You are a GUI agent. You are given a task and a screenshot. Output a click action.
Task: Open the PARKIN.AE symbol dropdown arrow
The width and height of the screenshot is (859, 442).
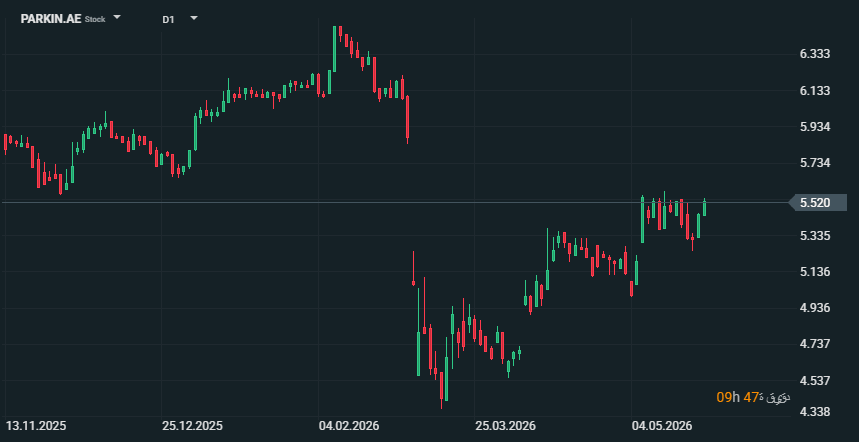pyautogui.click(x=117, y=17)
